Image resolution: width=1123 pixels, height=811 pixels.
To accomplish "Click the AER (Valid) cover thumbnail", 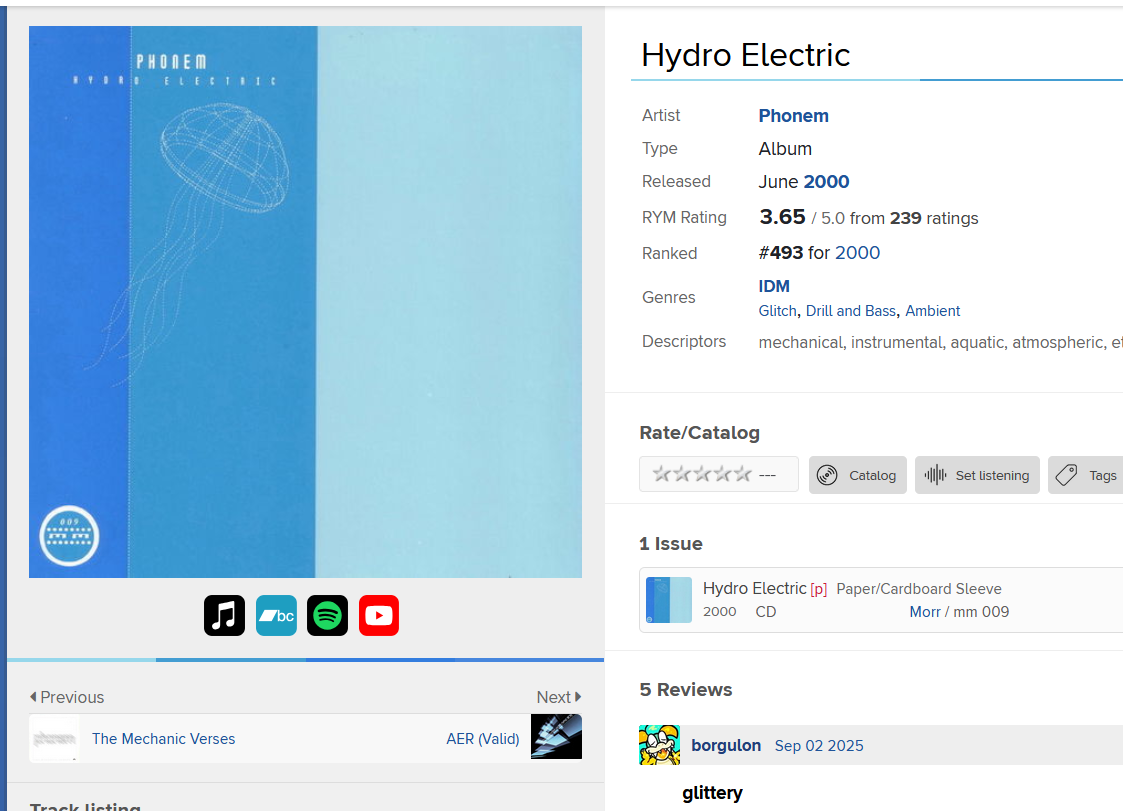I will [x=556, y=736].
